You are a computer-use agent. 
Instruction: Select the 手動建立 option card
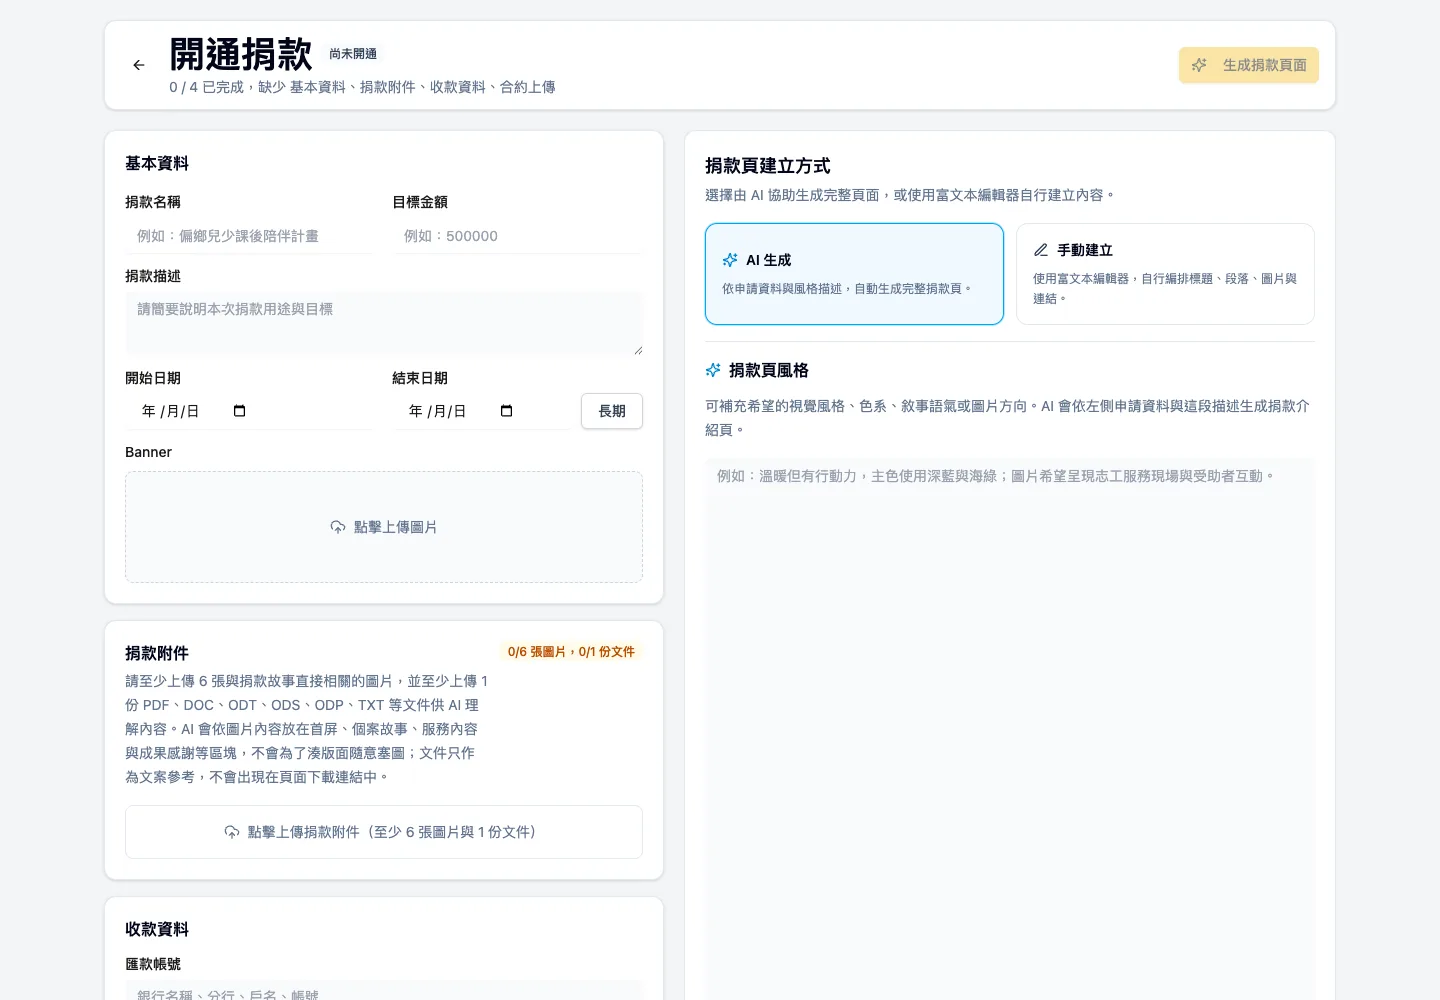pyautogui.click(x=1165, y=274)
